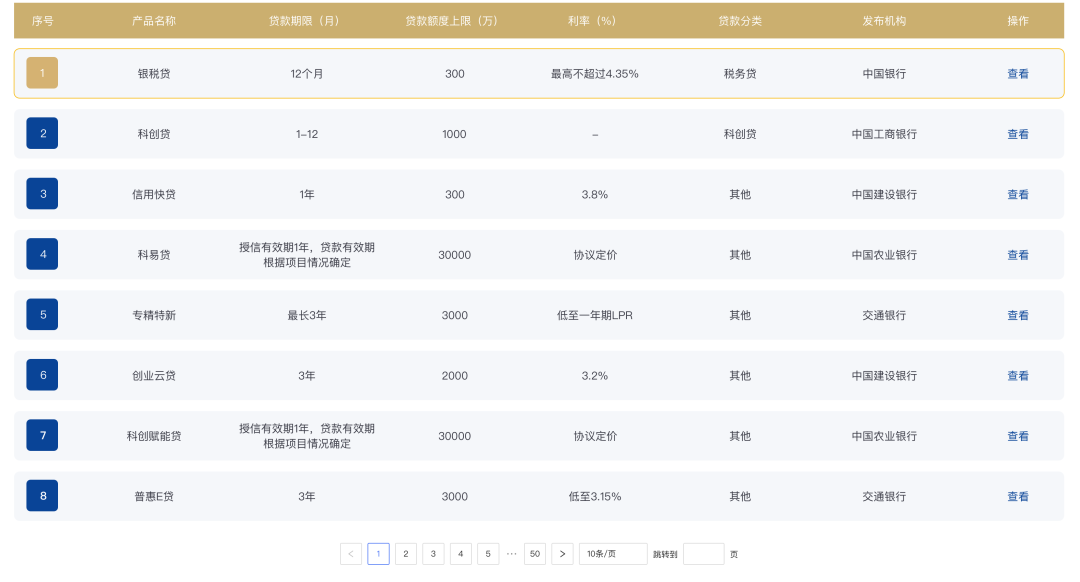The width and height of the screenshot is (1080, 582).
Task: Go to next page arrow
Action: click(x=562, y=554)
